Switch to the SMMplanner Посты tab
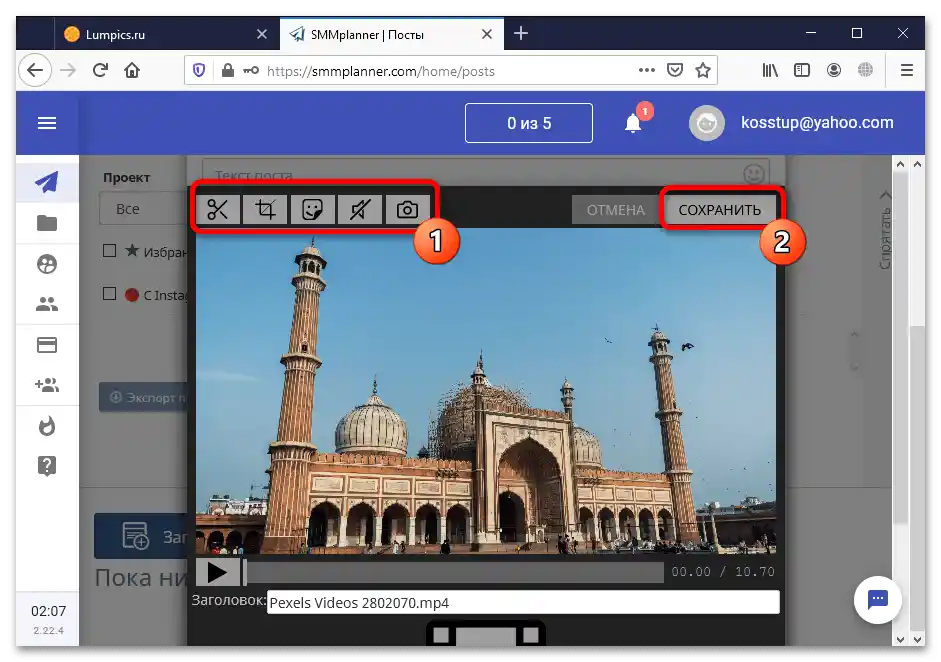This screenshot has height=662, width=941. tap(392, 34)
